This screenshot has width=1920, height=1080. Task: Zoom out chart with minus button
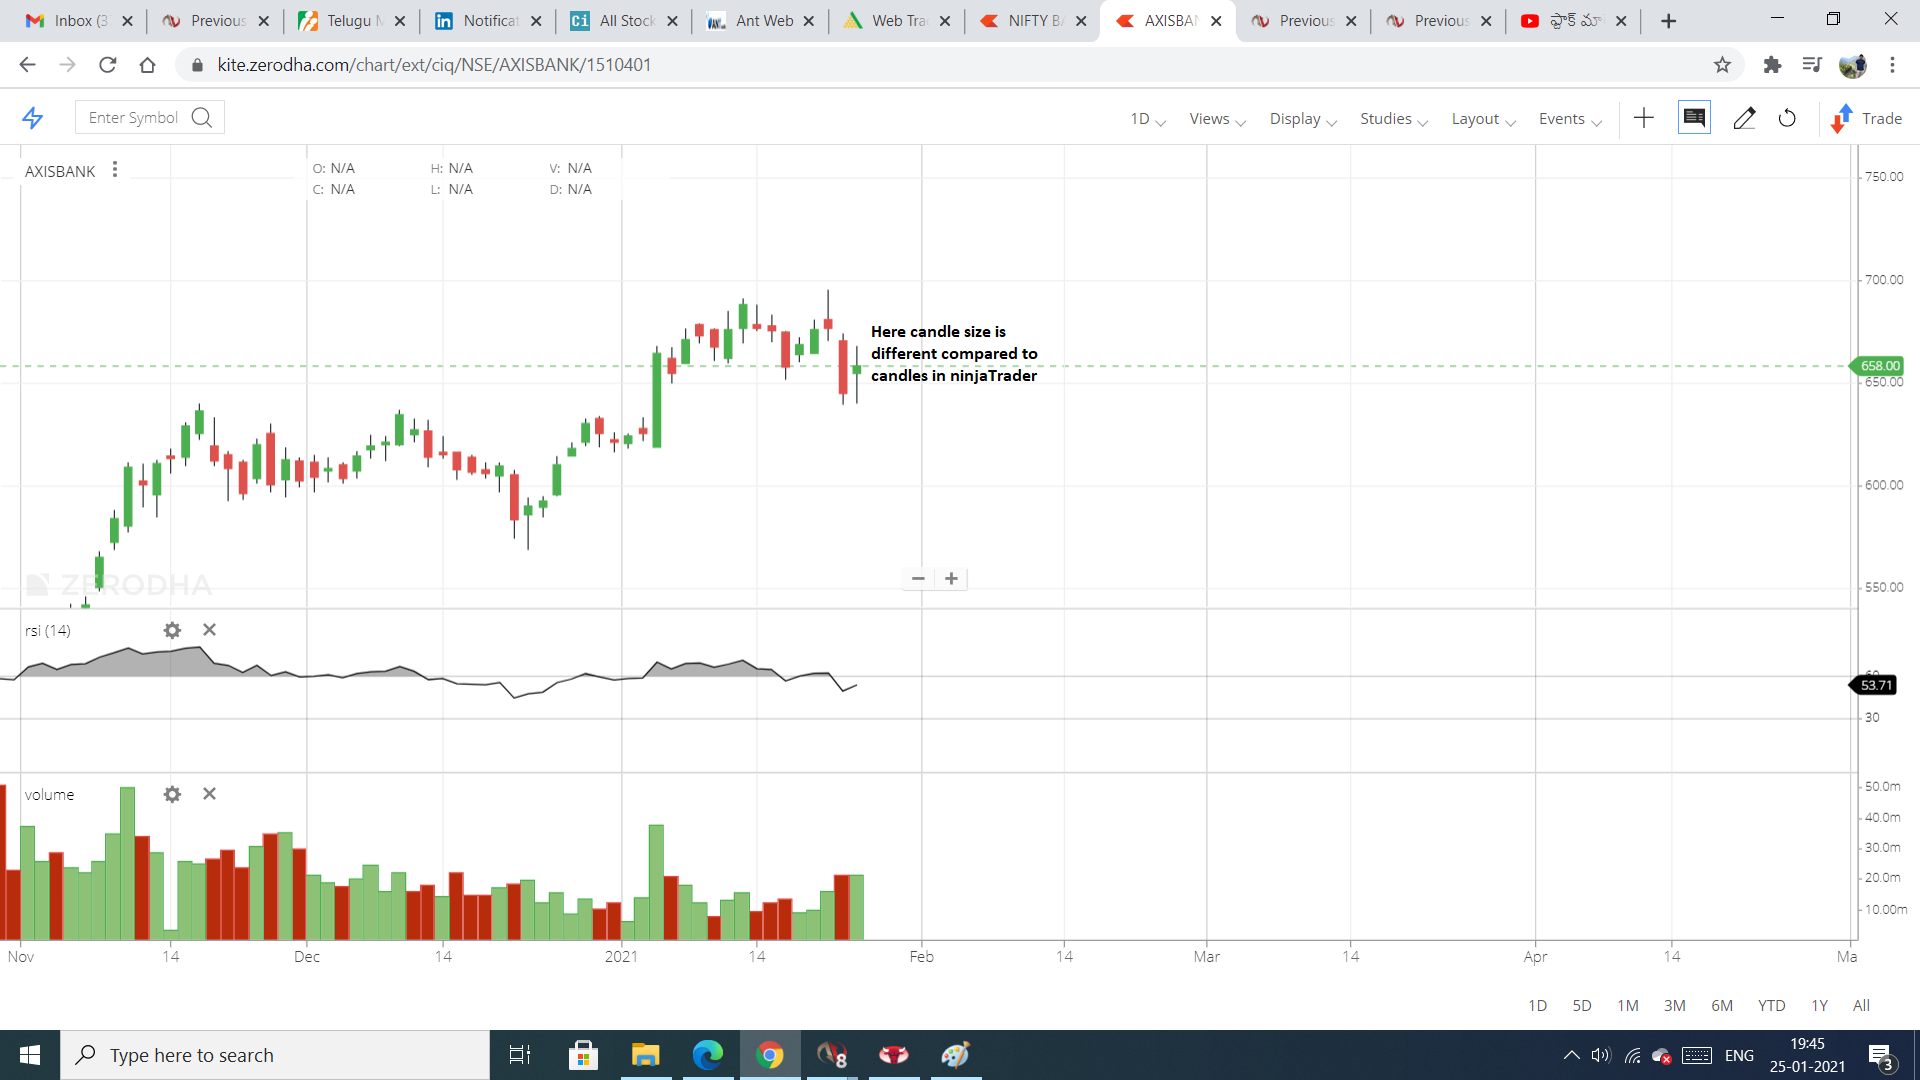[918, 579]
